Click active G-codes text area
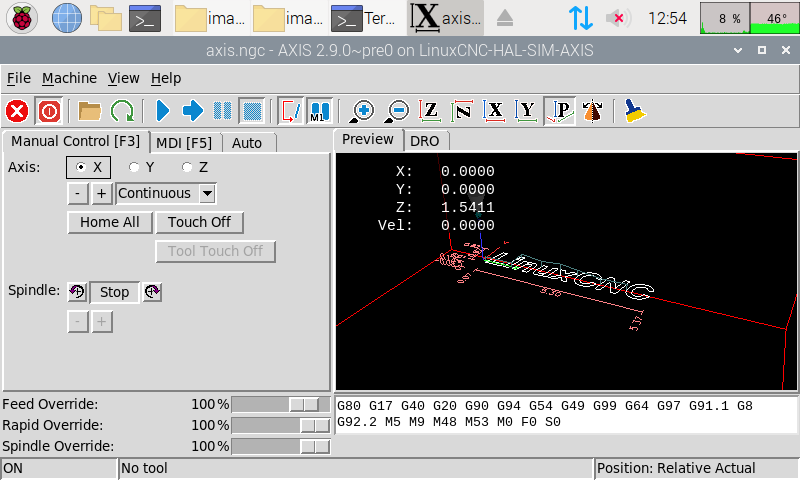Screen dimensions: 800x480 [566, 414]
